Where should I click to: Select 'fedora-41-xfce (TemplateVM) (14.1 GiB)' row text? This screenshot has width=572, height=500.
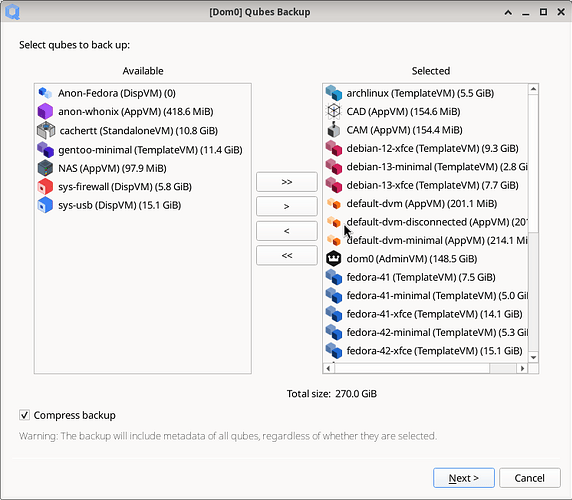[x=434, y=314]
